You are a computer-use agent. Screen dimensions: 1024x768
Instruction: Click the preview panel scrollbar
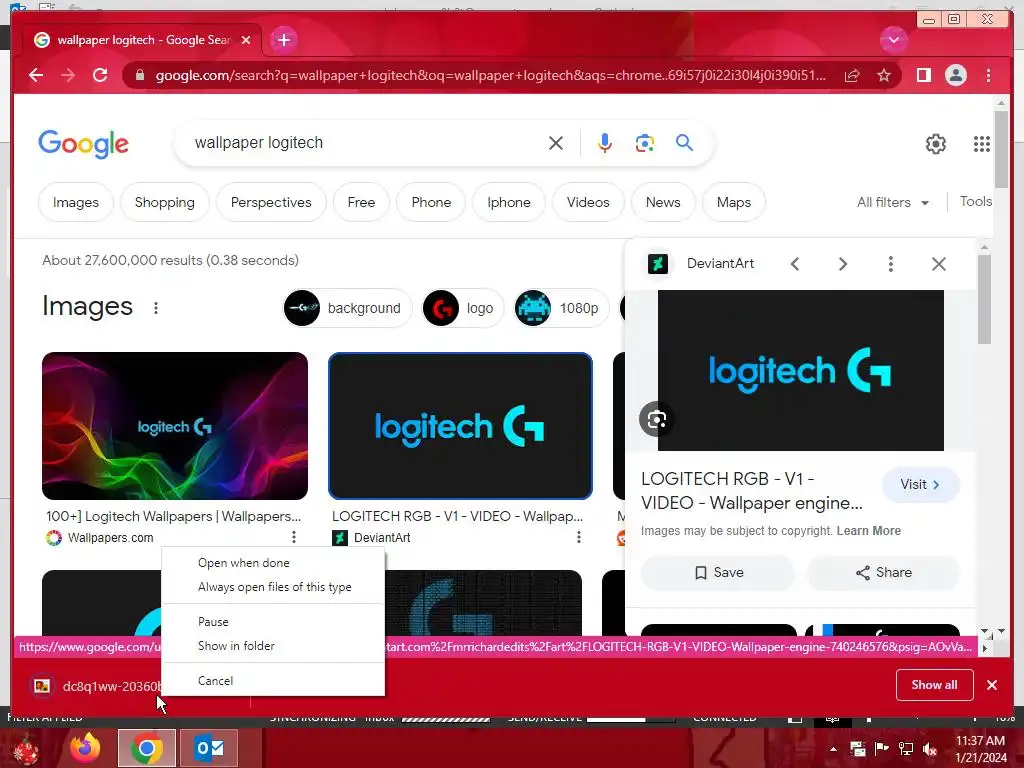pyautogui.click(x=984, y=299)
